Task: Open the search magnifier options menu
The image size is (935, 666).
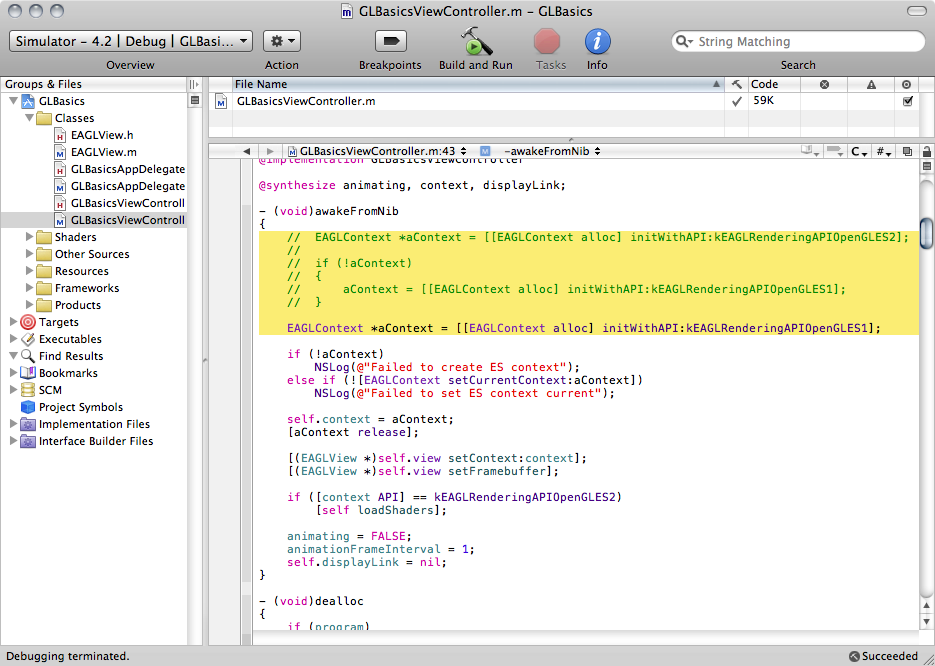Action: 683,42
